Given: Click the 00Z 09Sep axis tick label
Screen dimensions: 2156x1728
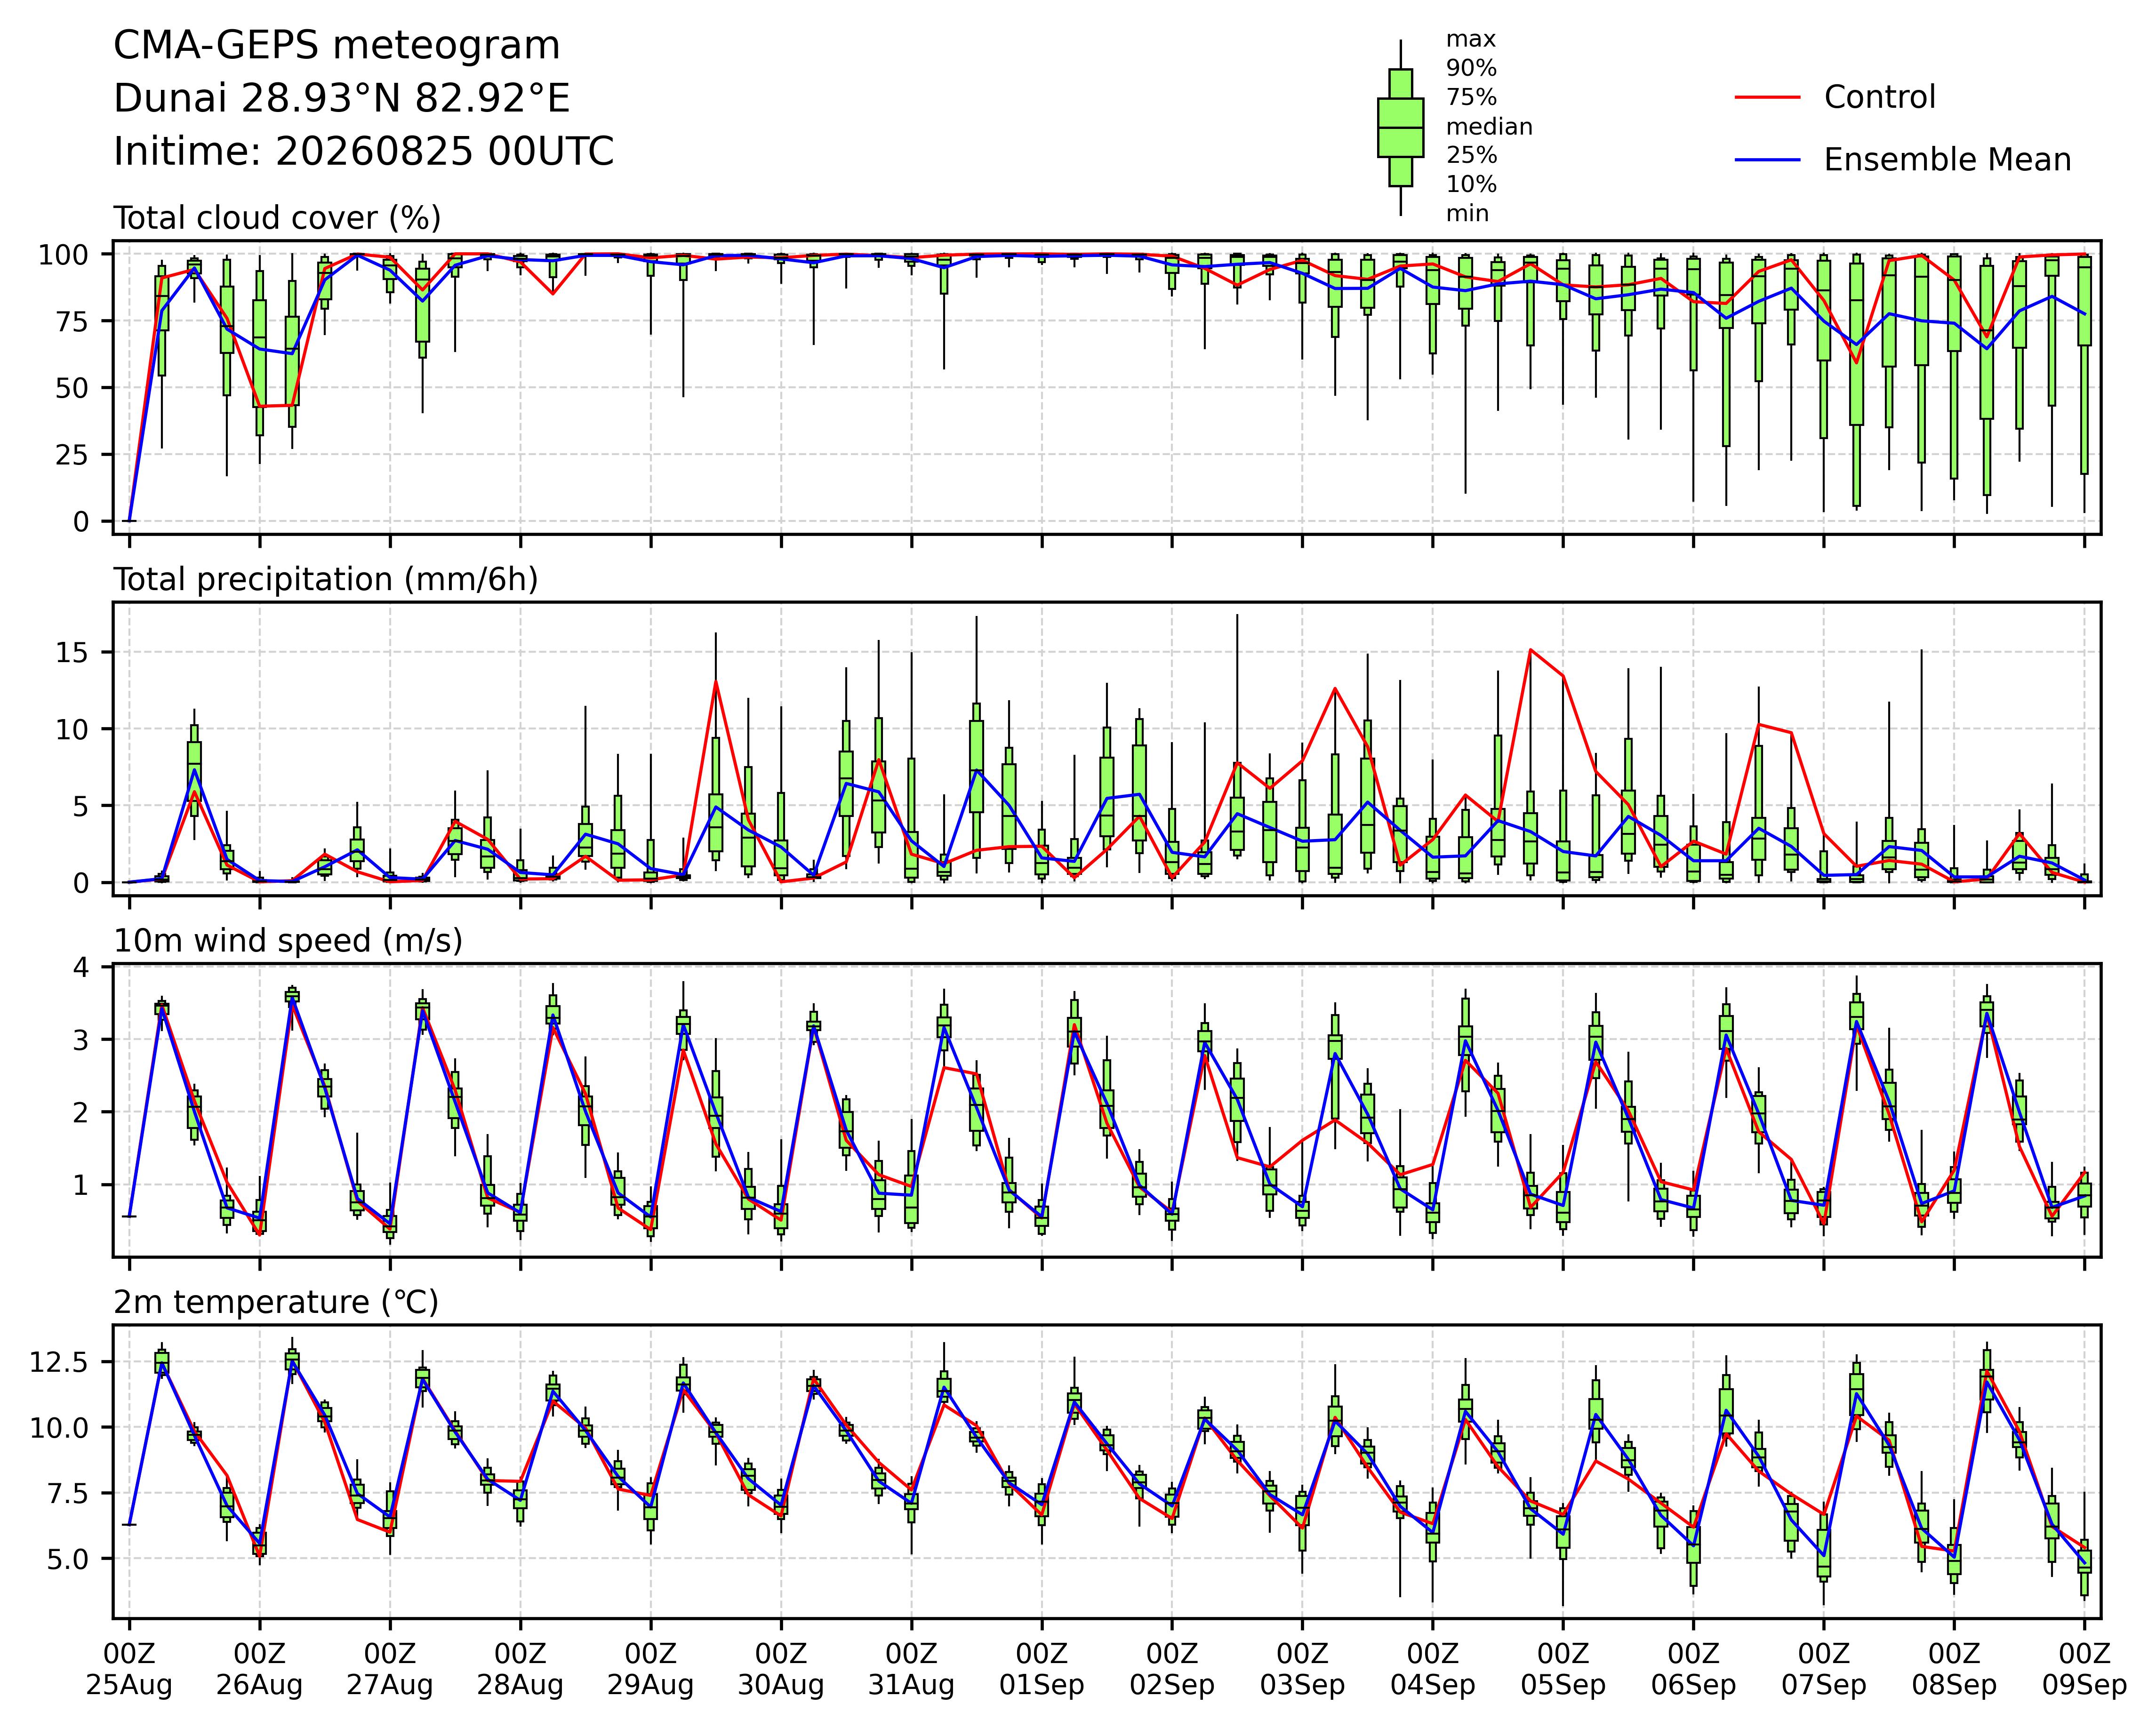Looking at the screenshot, I should pyautogui.click(x=2084, y=1669).
